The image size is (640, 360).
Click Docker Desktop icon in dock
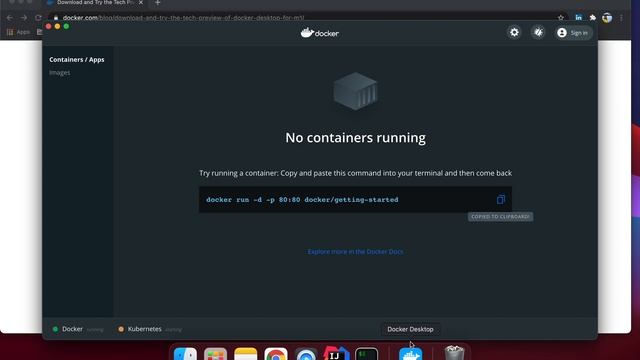(411, 353)
